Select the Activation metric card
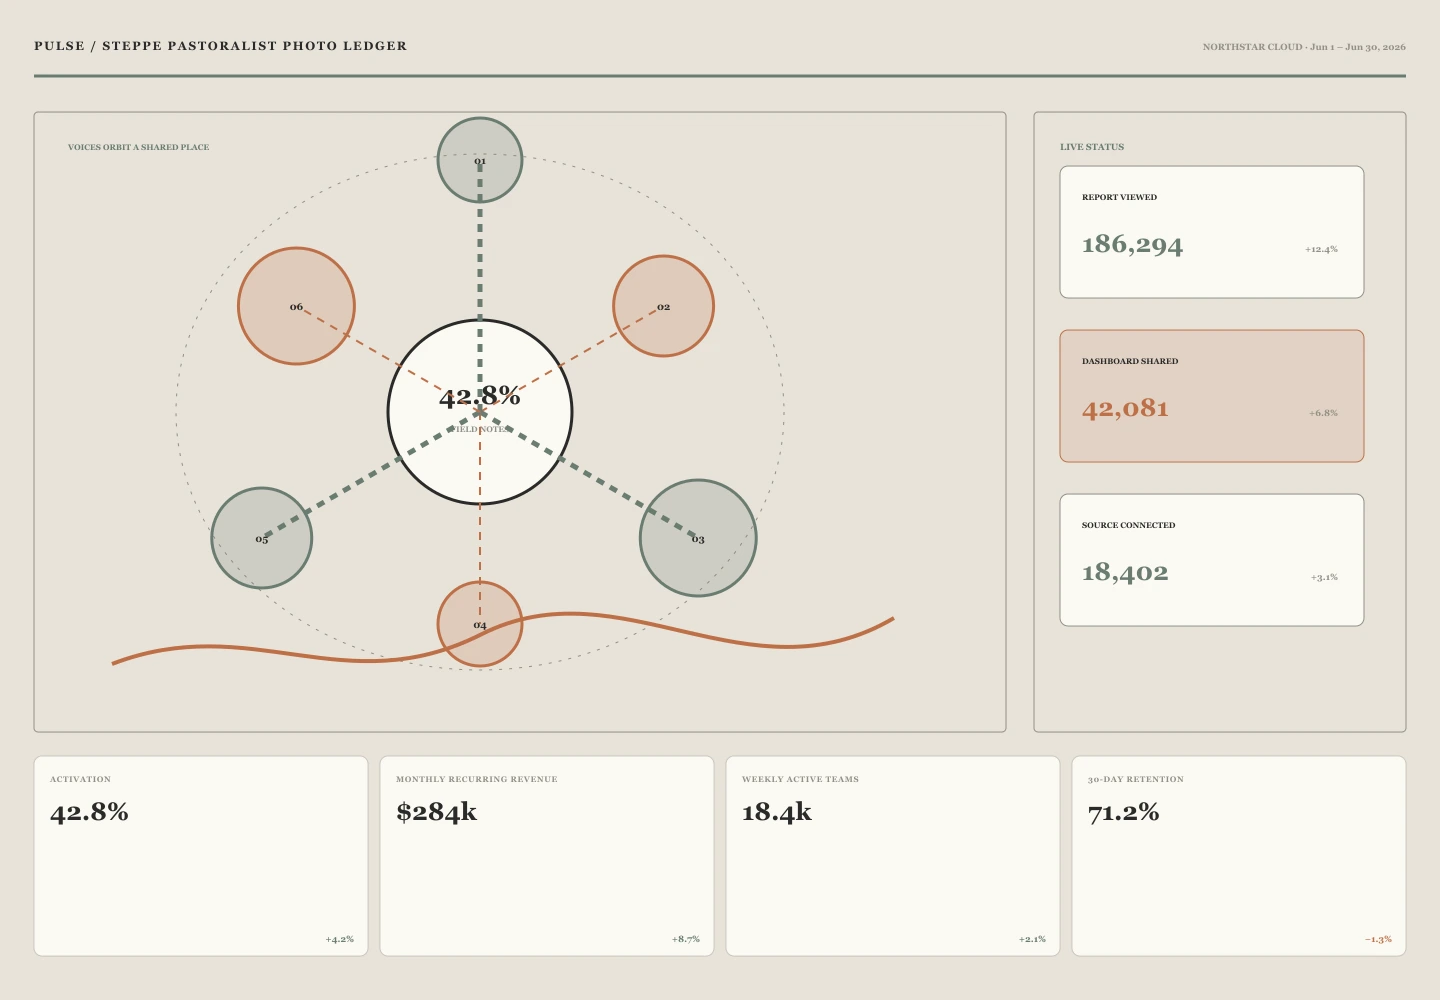The width and height of the screenshot is (1440, 1000). tap(201, 856)
